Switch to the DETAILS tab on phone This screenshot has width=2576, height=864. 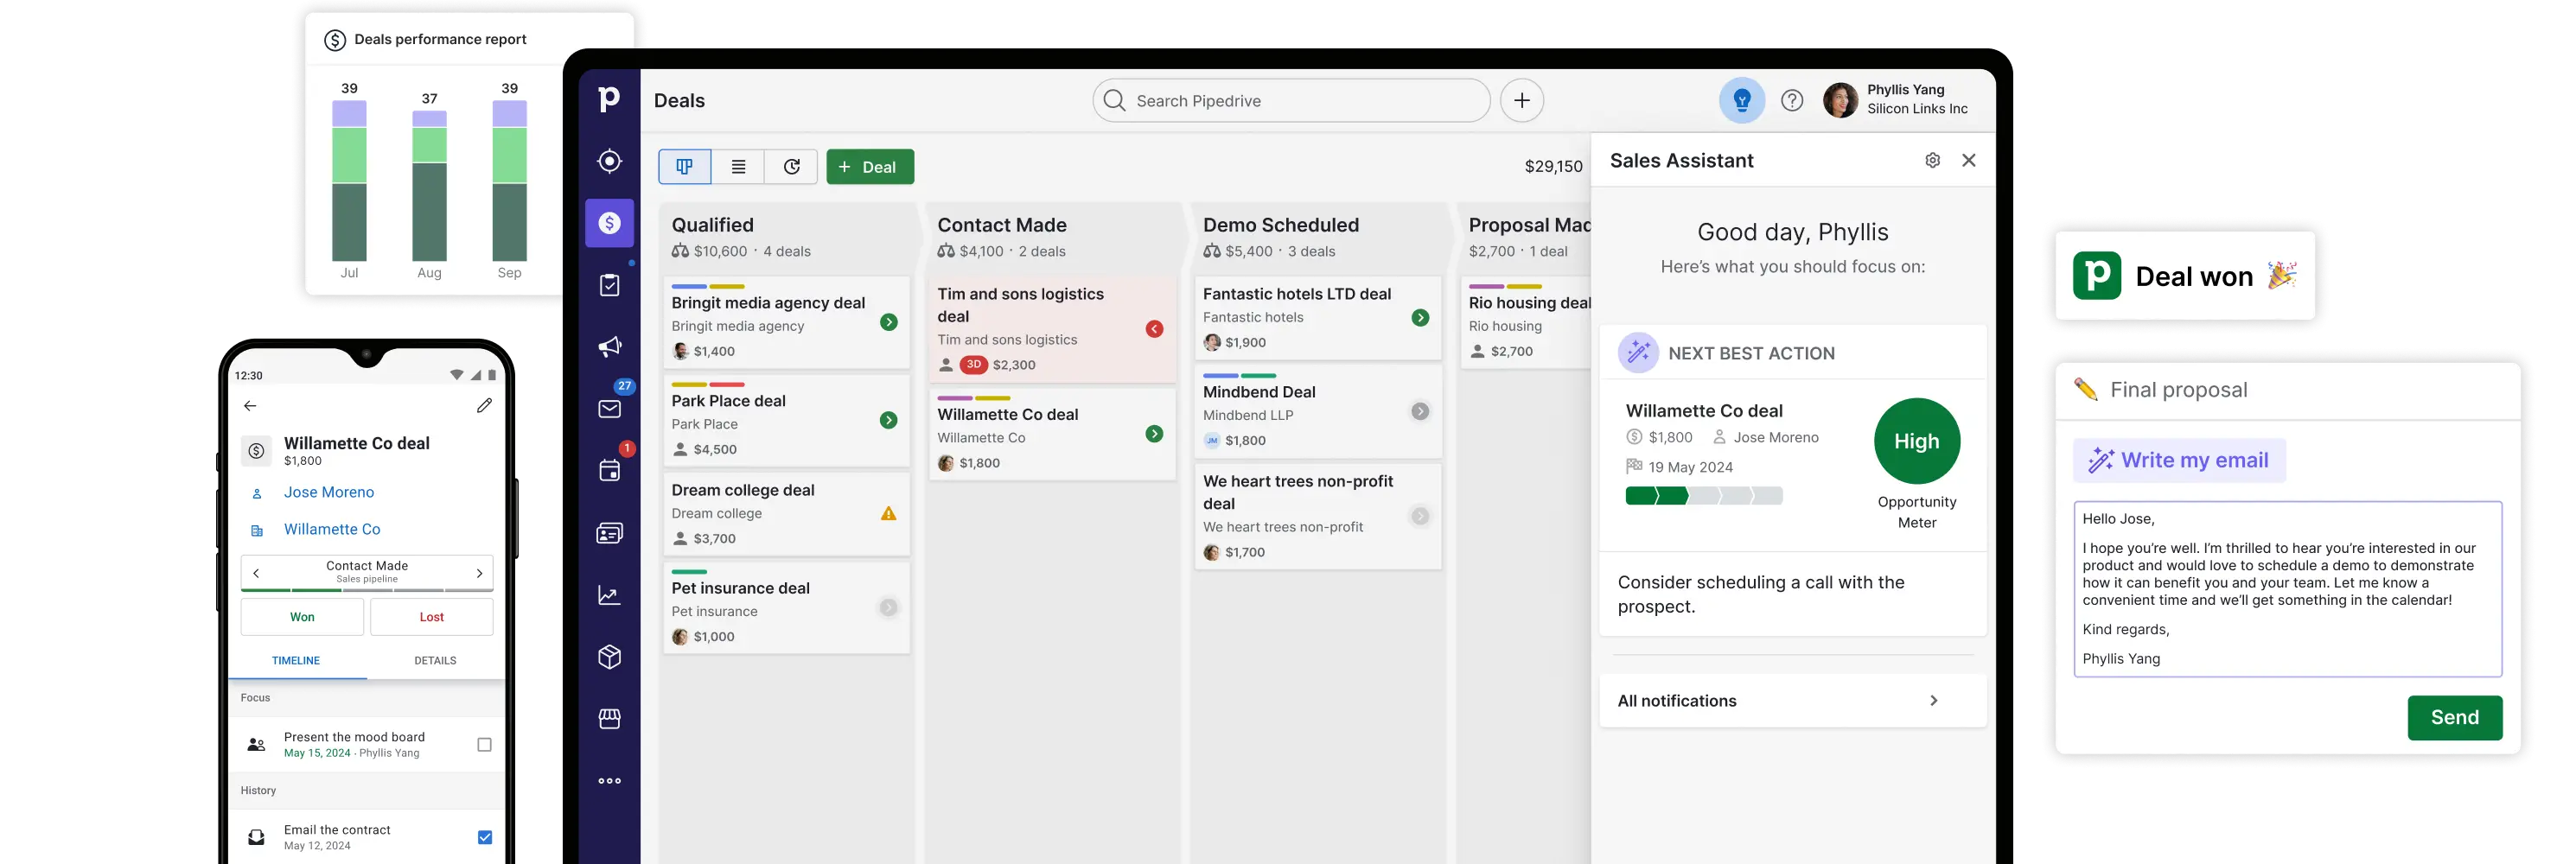pyautogui.click(x=434, y=660)
